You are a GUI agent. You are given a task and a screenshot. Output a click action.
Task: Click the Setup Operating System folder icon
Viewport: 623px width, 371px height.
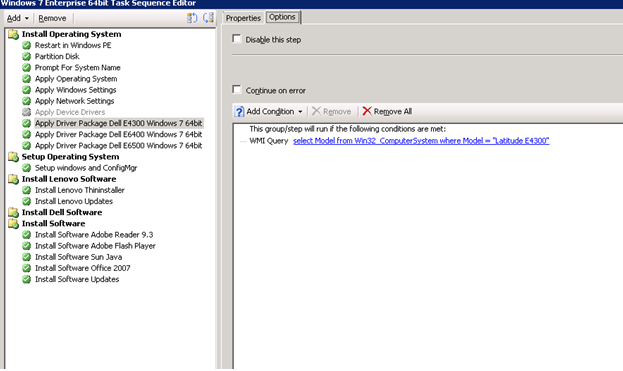[14, 157]
